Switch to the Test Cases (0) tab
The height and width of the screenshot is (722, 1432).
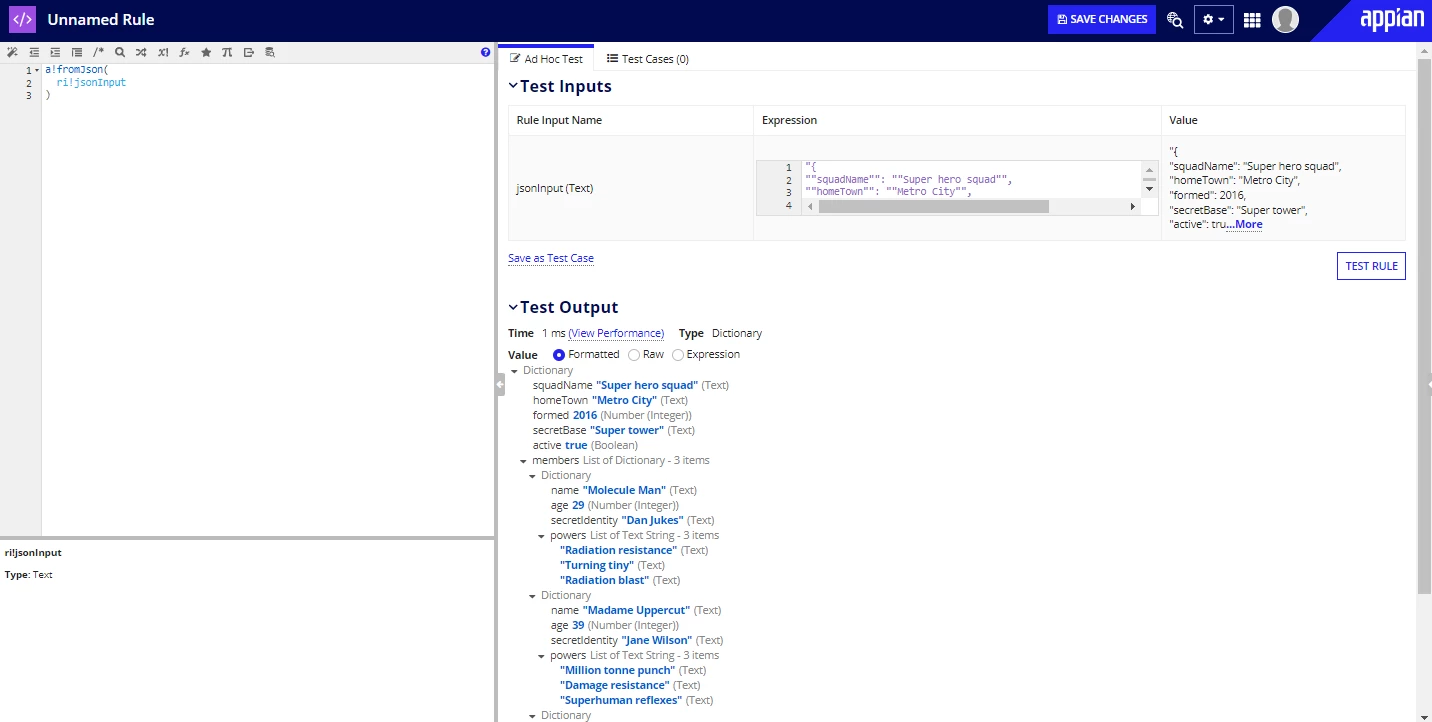click(647, 59)
